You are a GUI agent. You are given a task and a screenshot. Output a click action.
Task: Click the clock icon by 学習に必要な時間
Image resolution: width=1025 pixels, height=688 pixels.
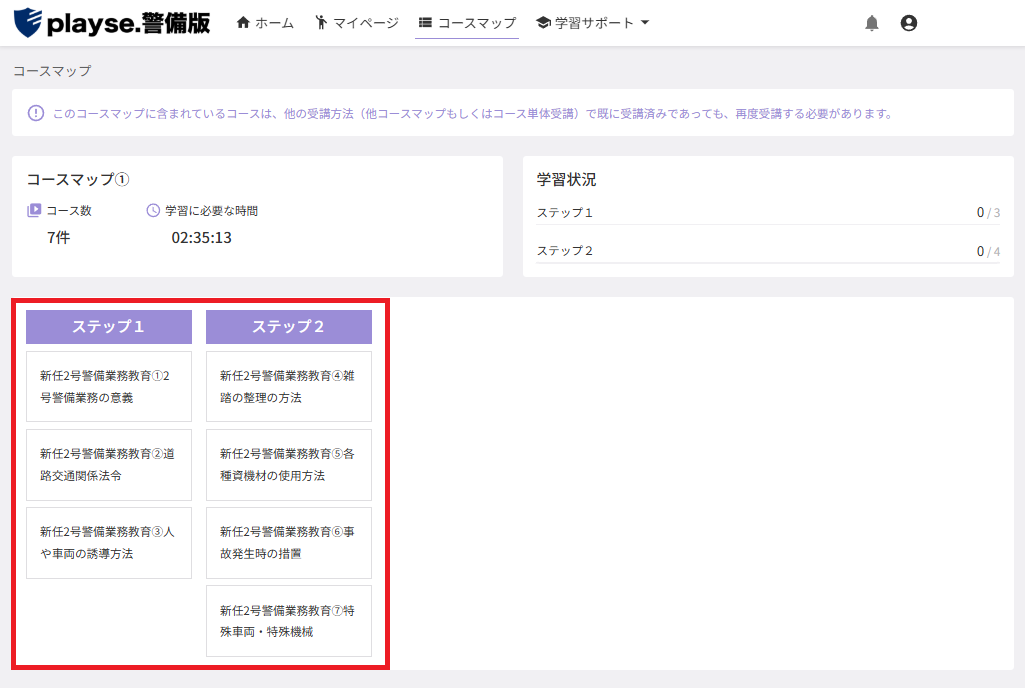[153, 211]
